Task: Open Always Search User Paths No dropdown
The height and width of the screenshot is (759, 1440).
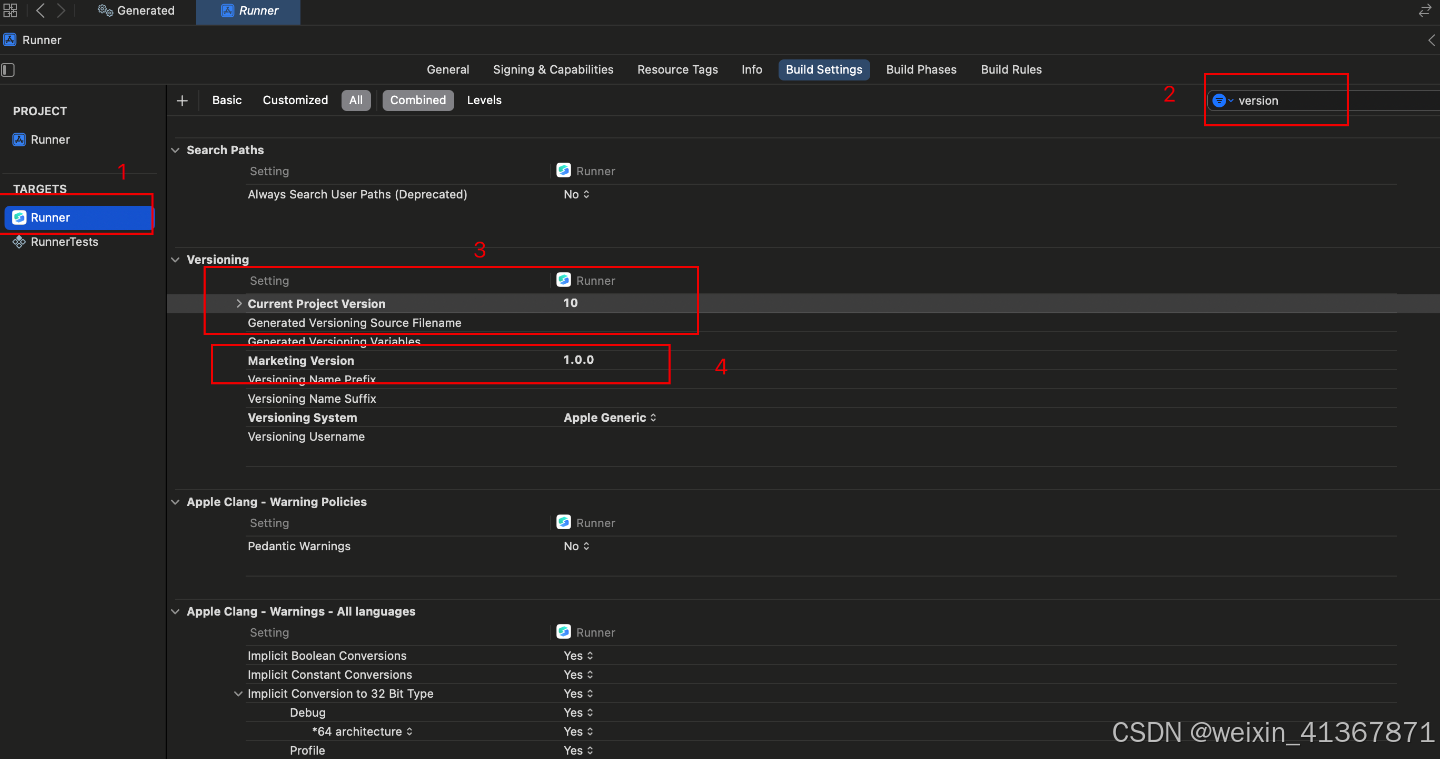Action: tap(577, 194)
